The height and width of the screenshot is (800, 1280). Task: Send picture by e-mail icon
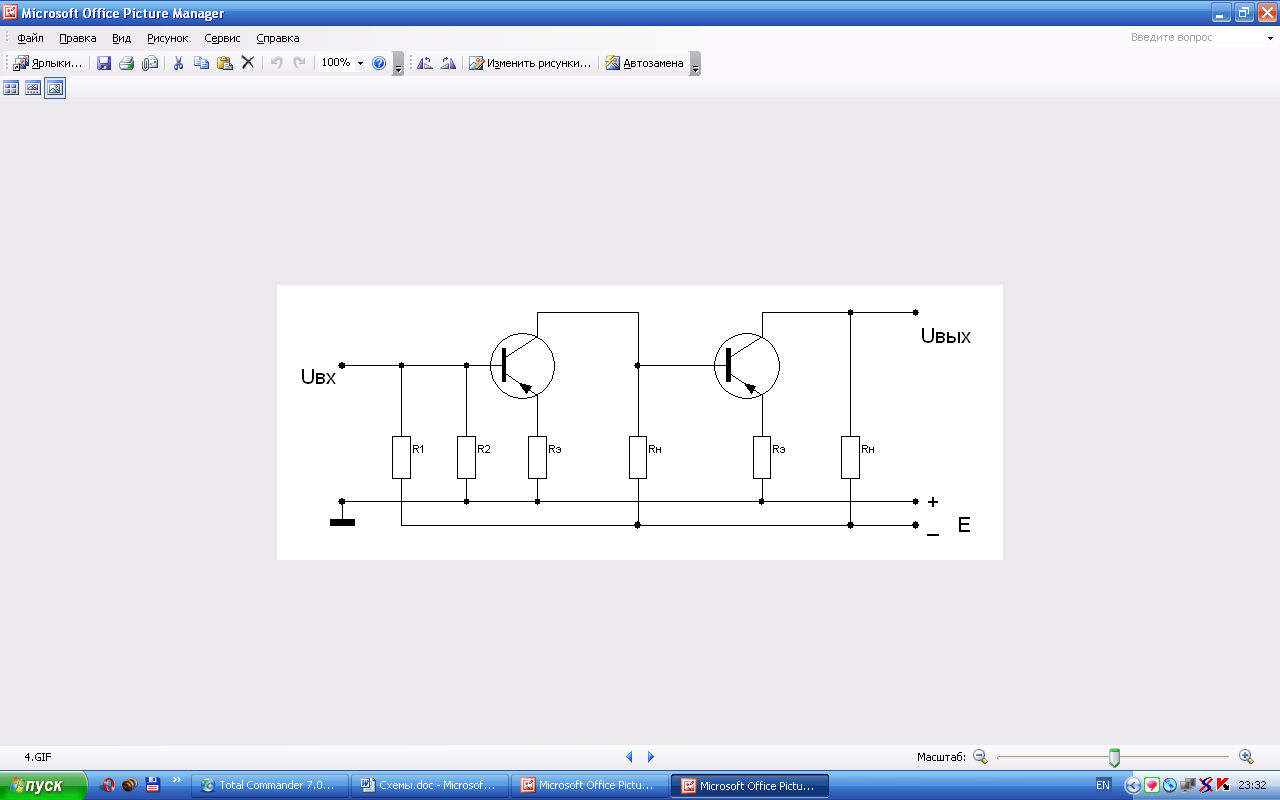(x=150, y=63)
